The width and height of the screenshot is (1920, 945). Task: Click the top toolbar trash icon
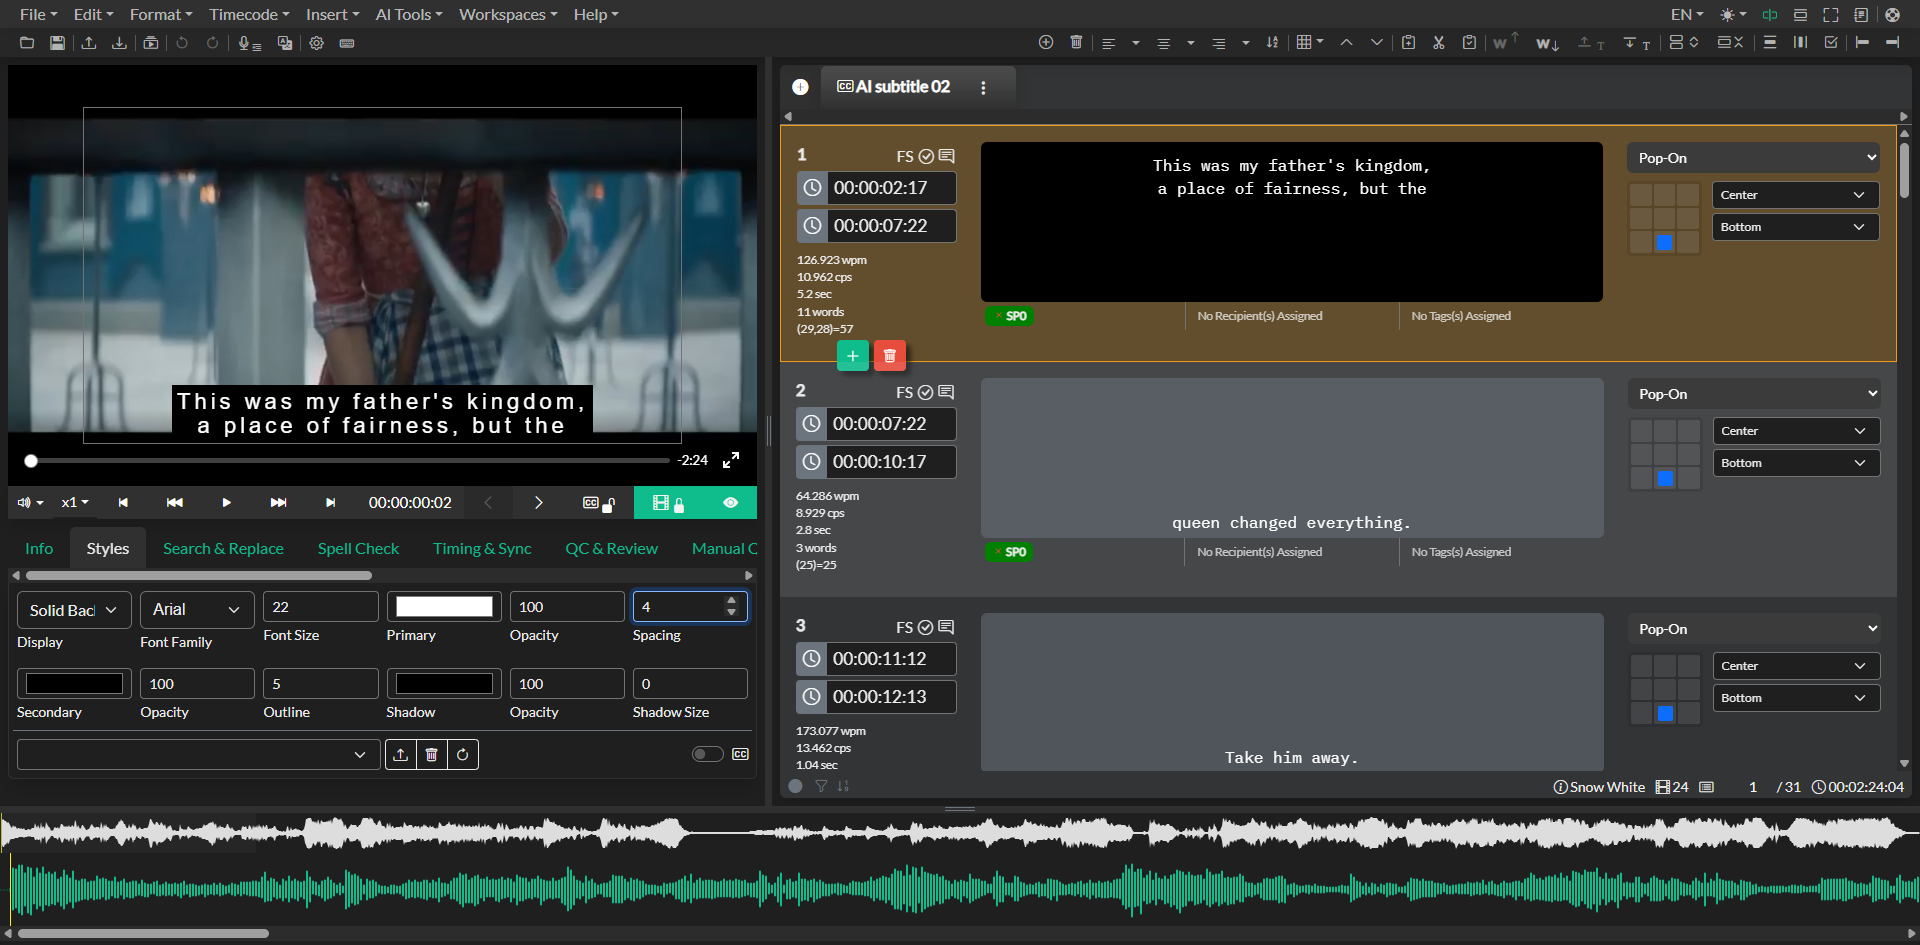tap(1076, 42)
